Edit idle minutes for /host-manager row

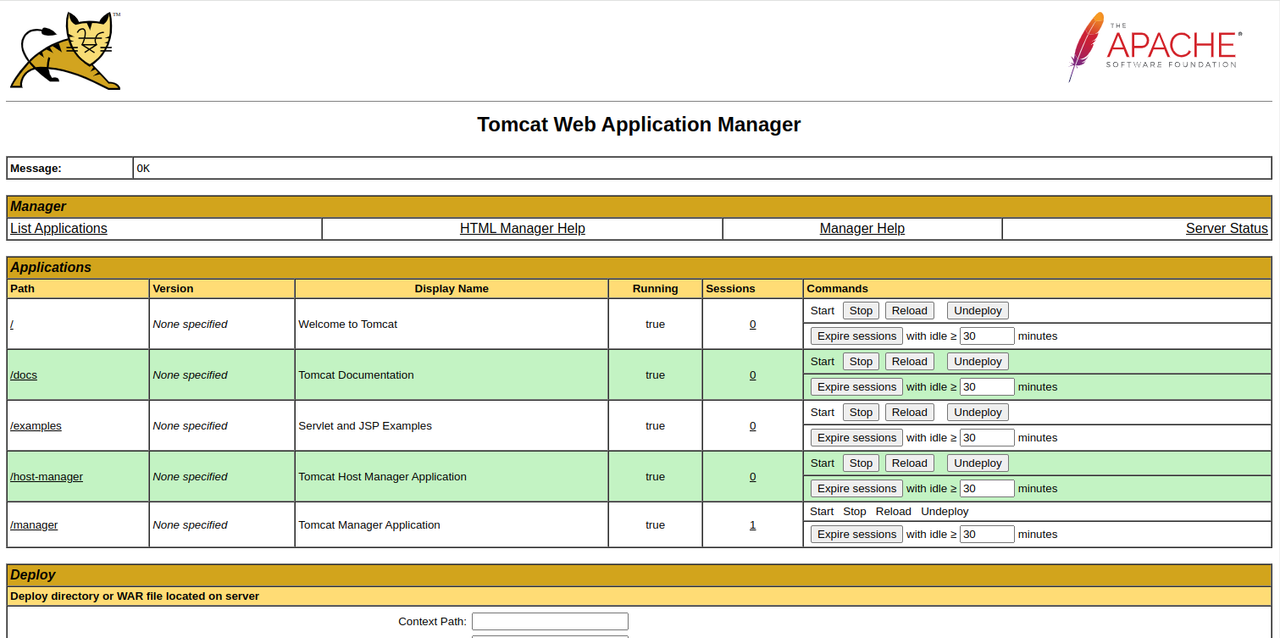coord(987,489)
